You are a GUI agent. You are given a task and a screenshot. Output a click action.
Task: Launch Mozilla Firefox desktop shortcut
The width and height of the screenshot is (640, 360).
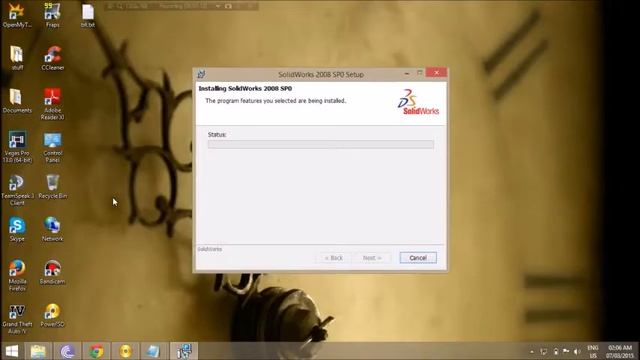[17, 276]
